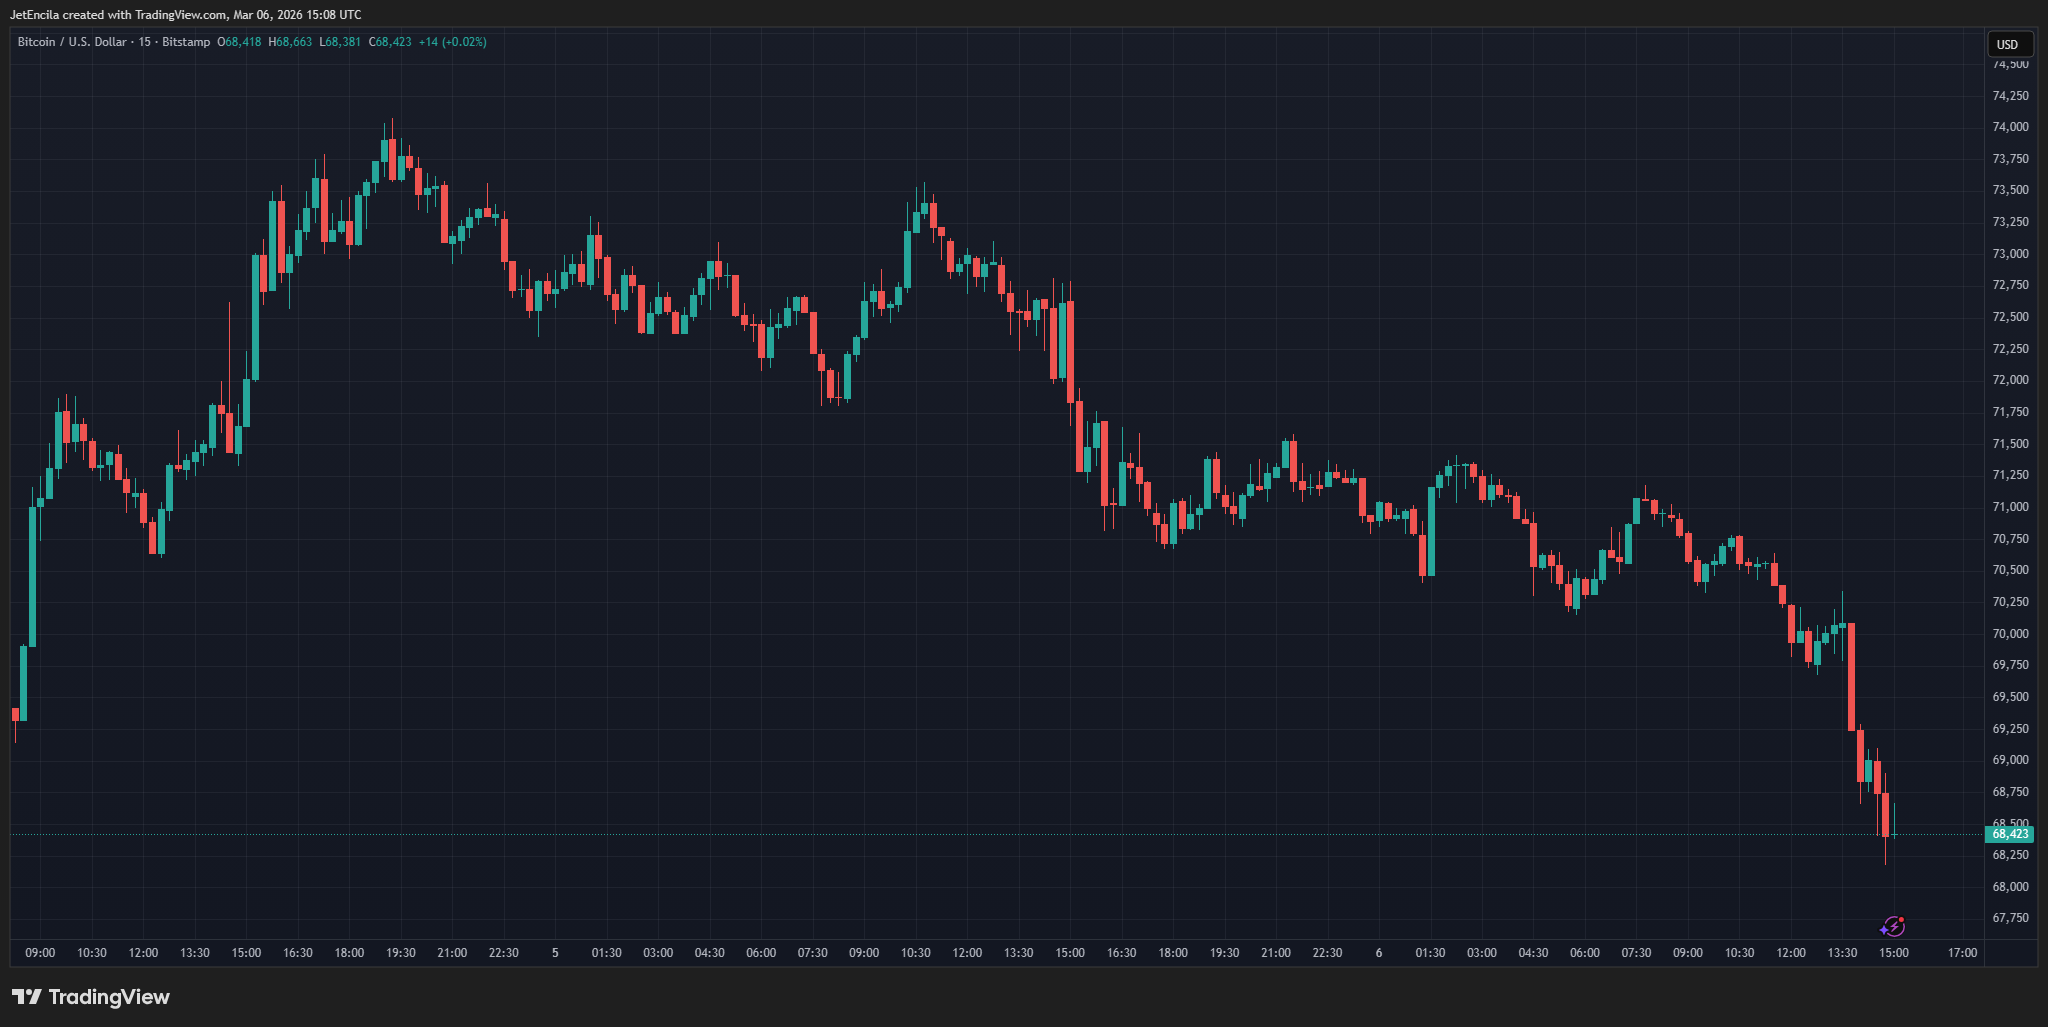
Task: Click the 15 interval in chart legend
Action: [145, 42]
